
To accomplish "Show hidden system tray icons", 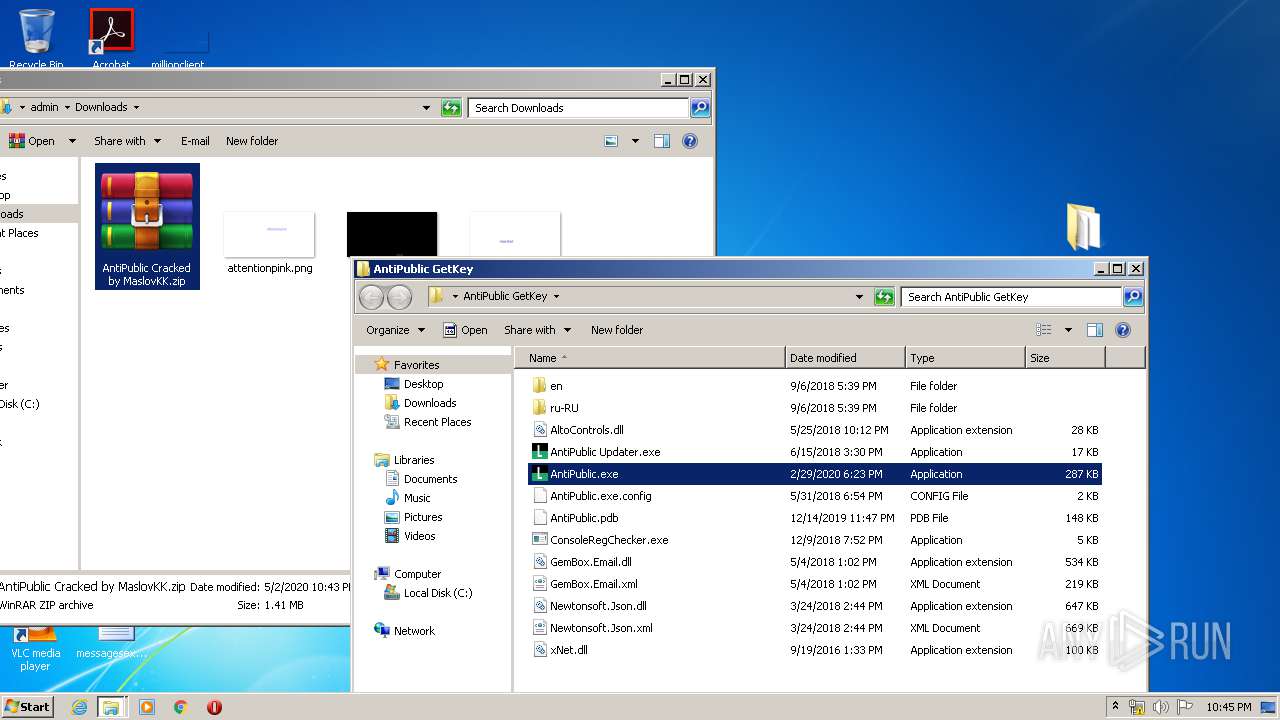I will (x=1115, y=707).
